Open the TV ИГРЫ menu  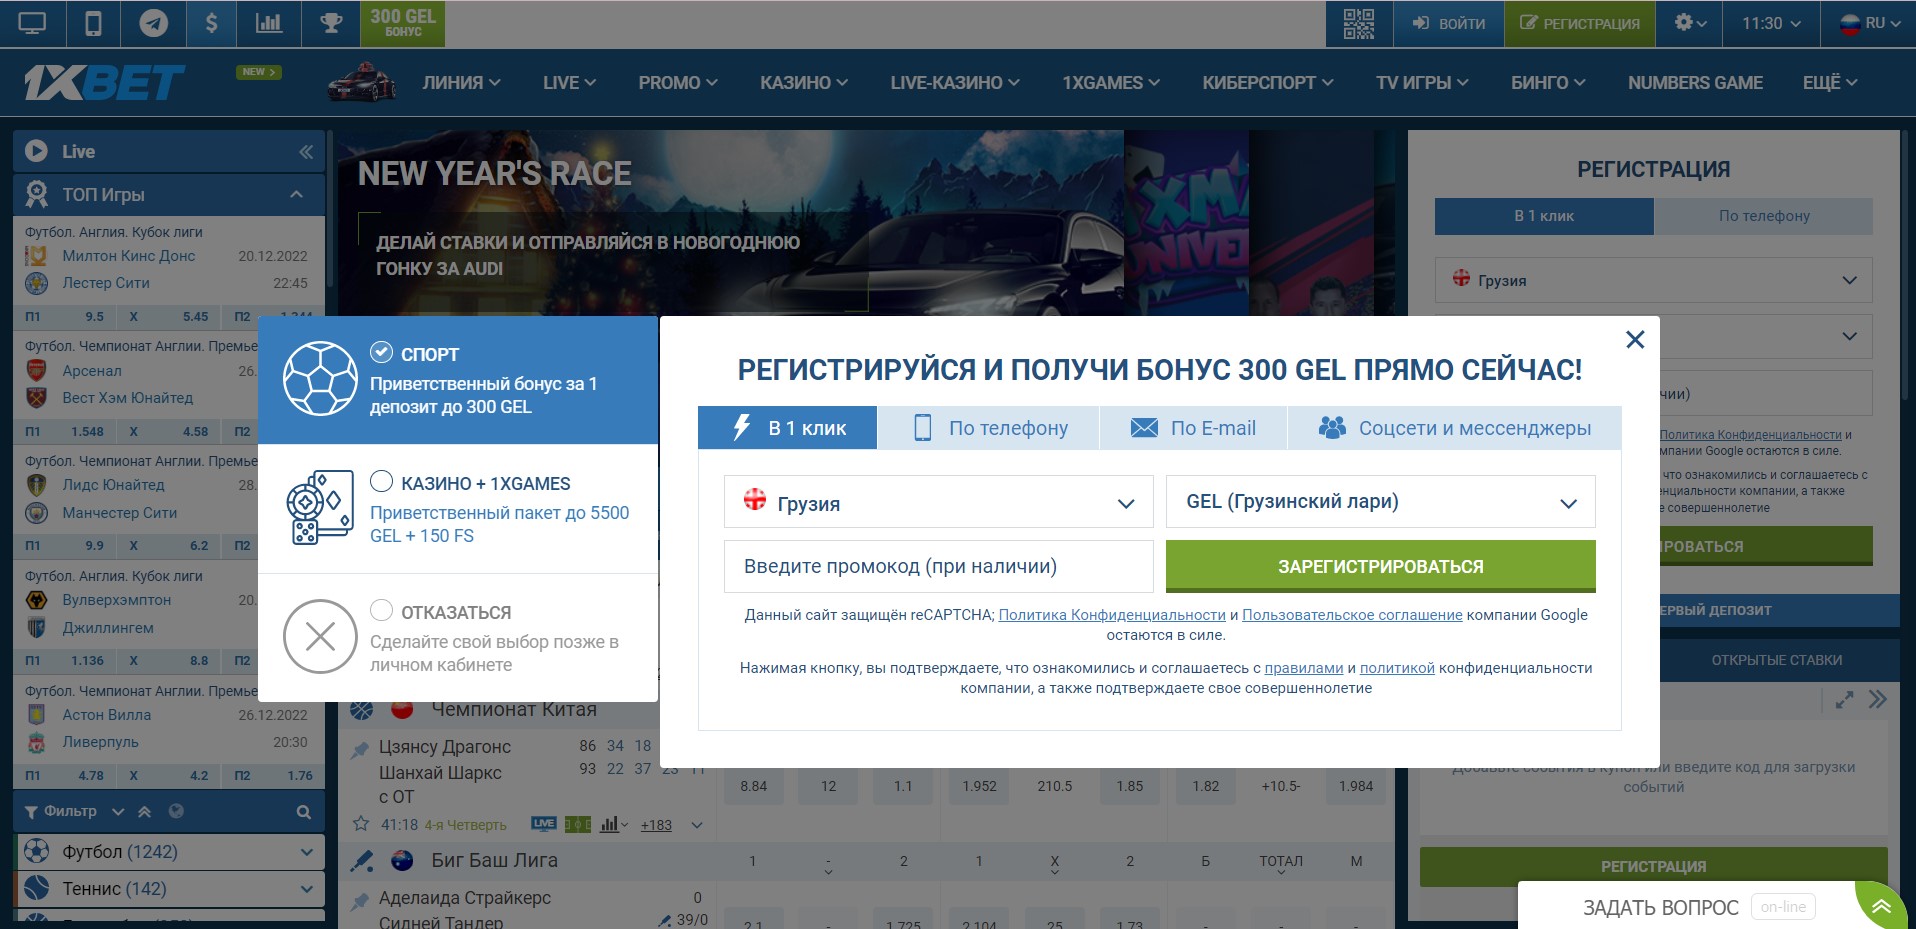pyautogui.click(x=1422, y=83)
